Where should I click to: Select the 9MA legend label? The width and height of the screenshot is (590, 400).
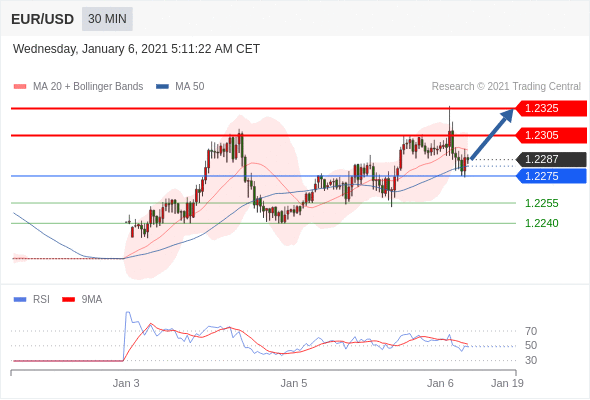click(x=92, y=300)
